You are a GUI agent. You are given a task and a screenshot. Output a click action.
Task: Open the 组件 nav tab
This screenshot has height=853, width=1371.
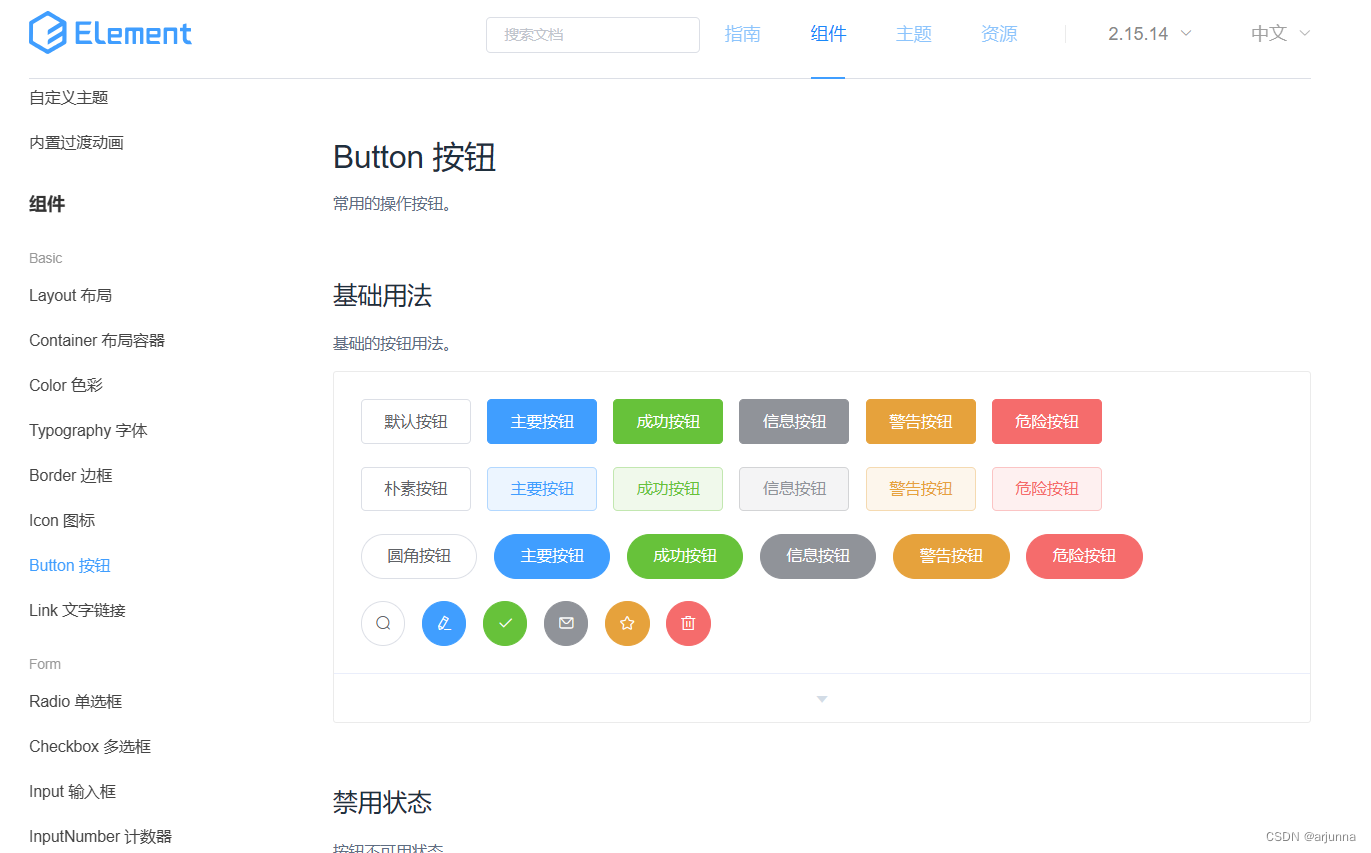coord(828,34)
